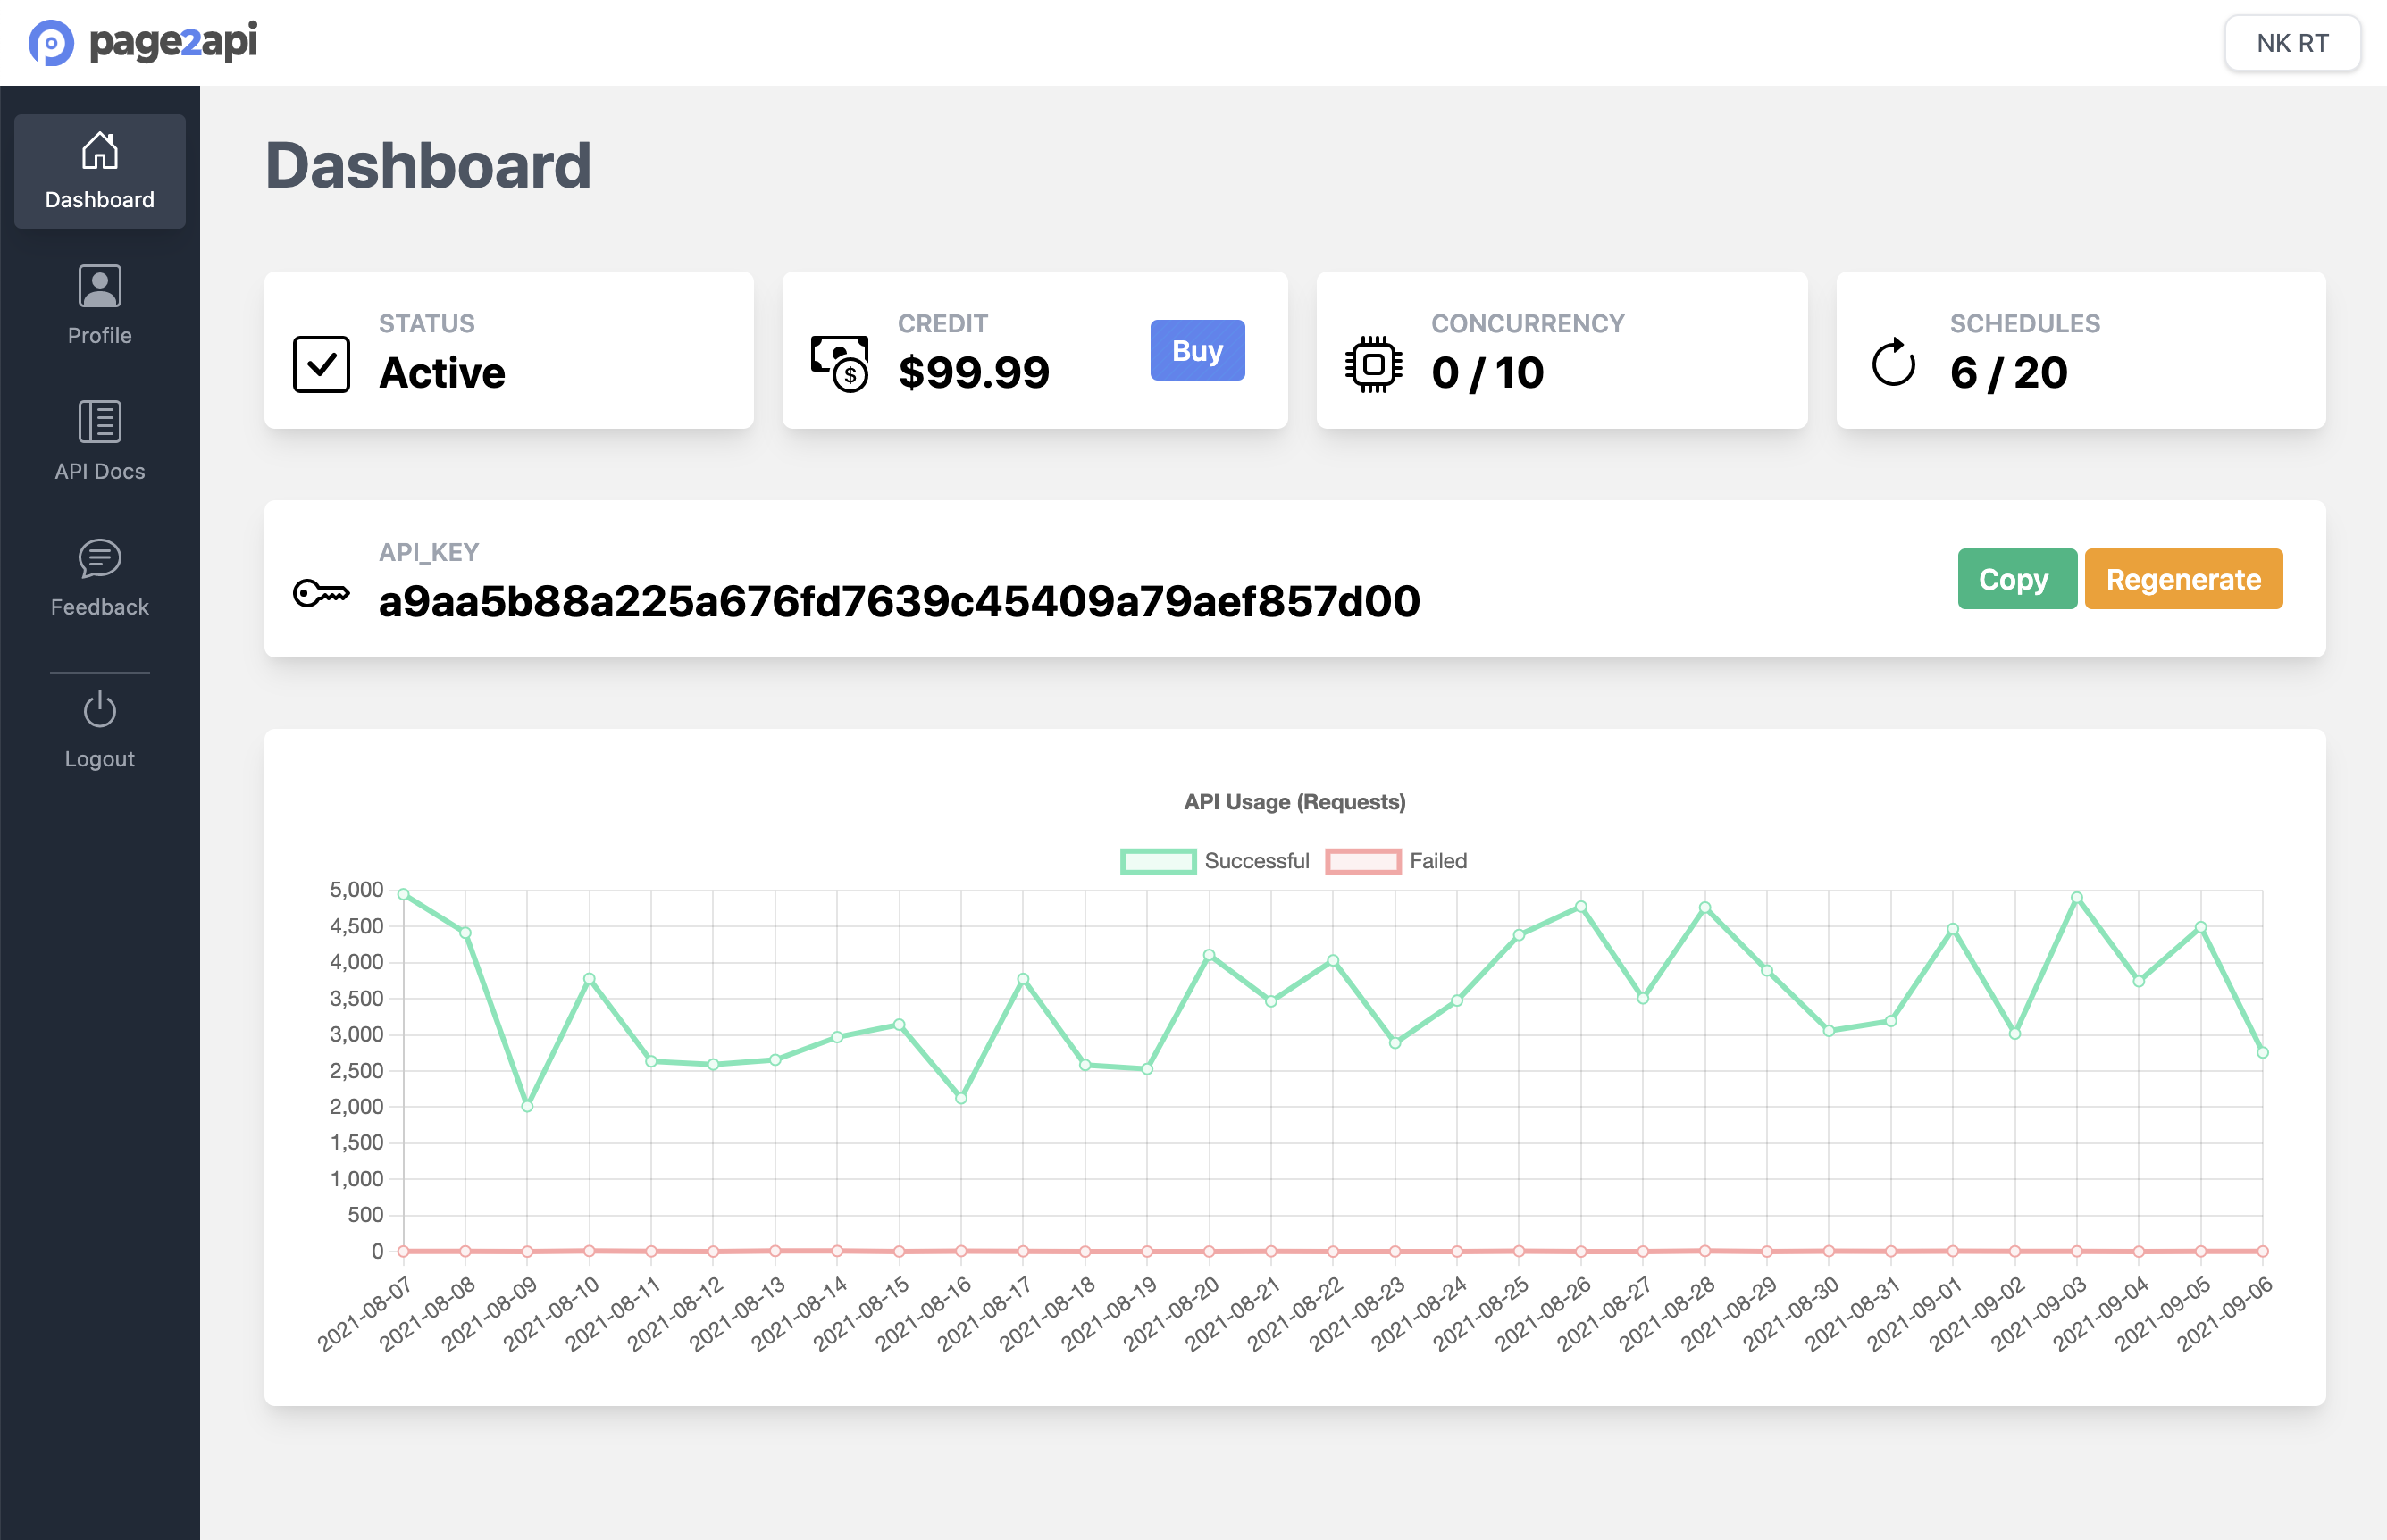Click the green Successful legend swatch
The width and height of the screenshot is (2387, 1540).
(1157, 861)
